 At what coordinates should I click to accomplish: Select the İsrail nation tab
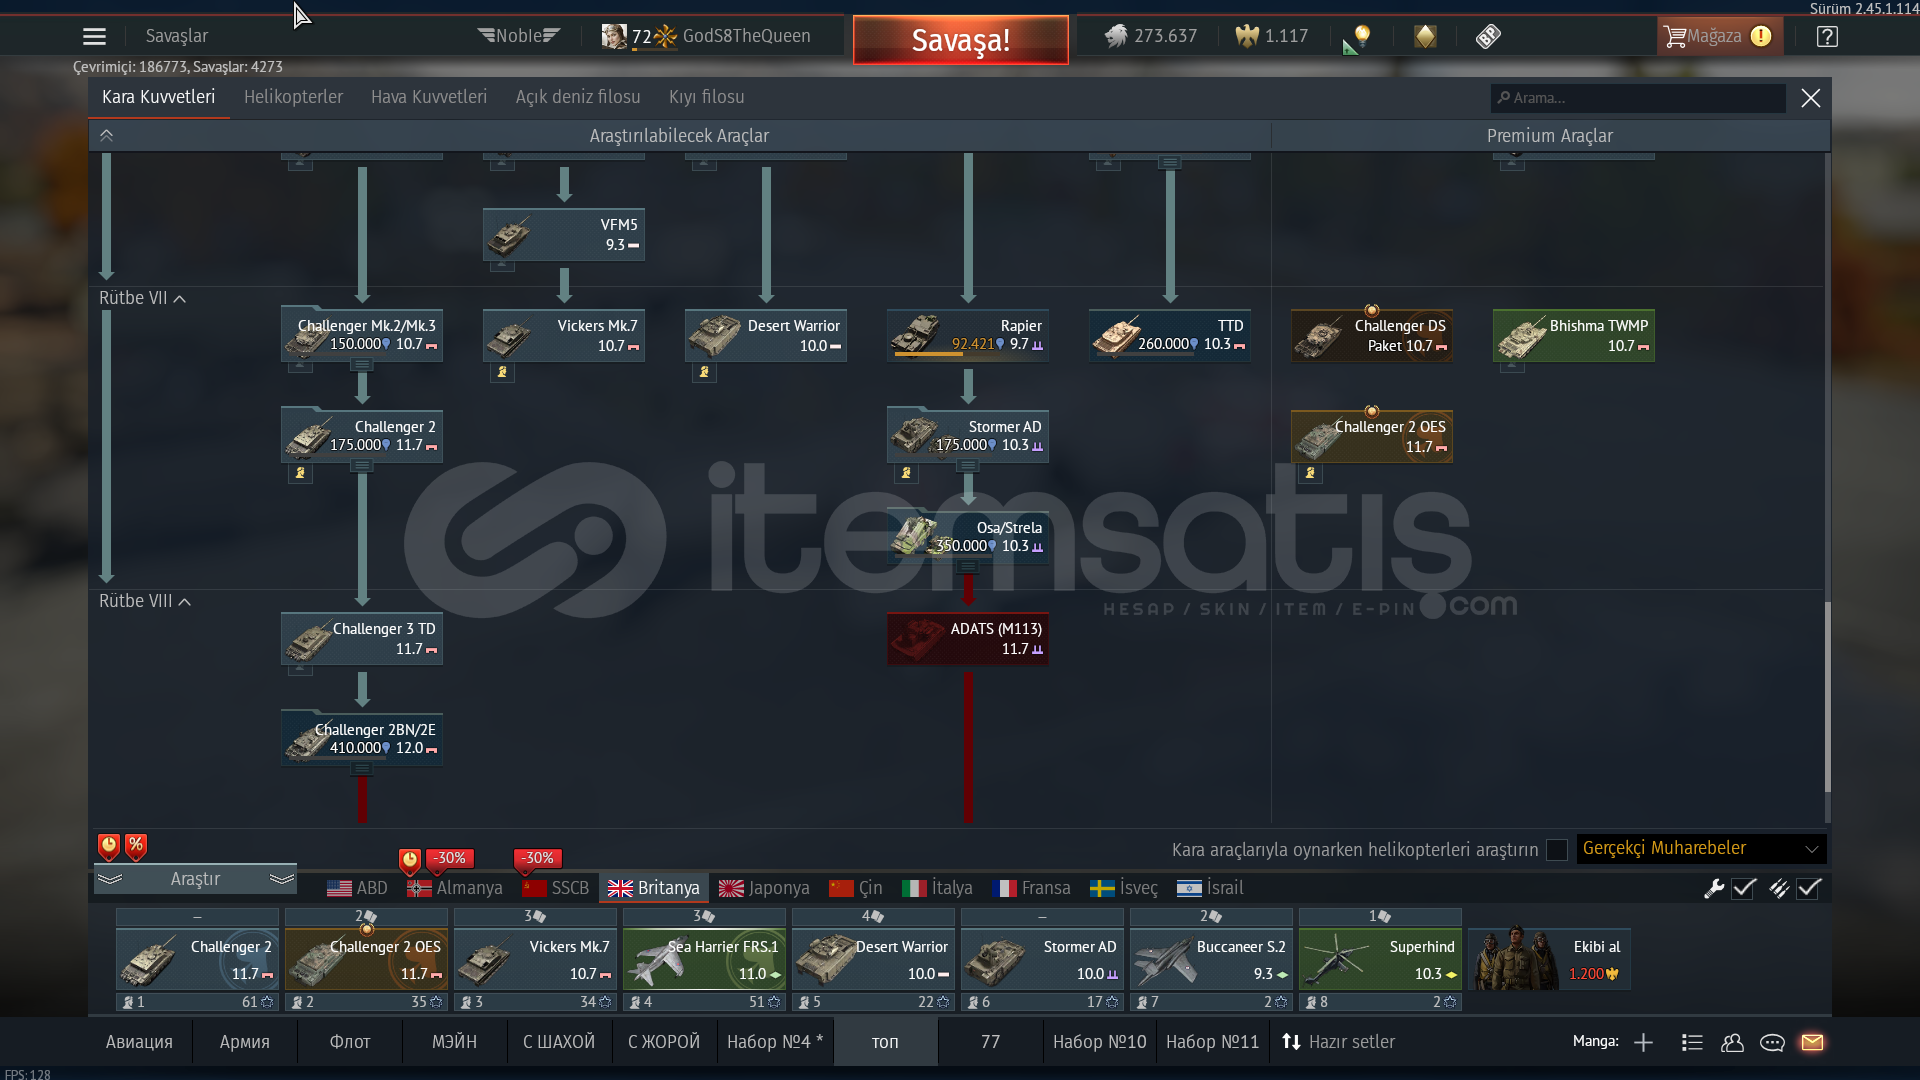click(x=1210, y=888)
